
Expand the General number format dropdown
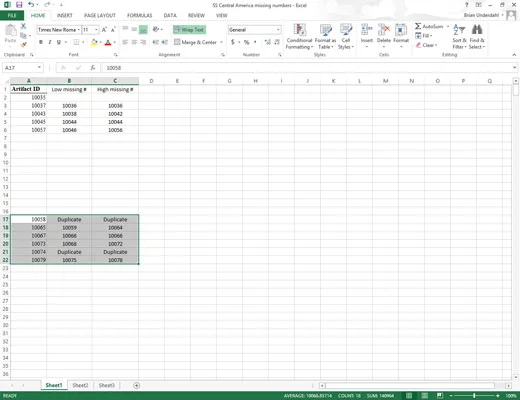(278, 30)
